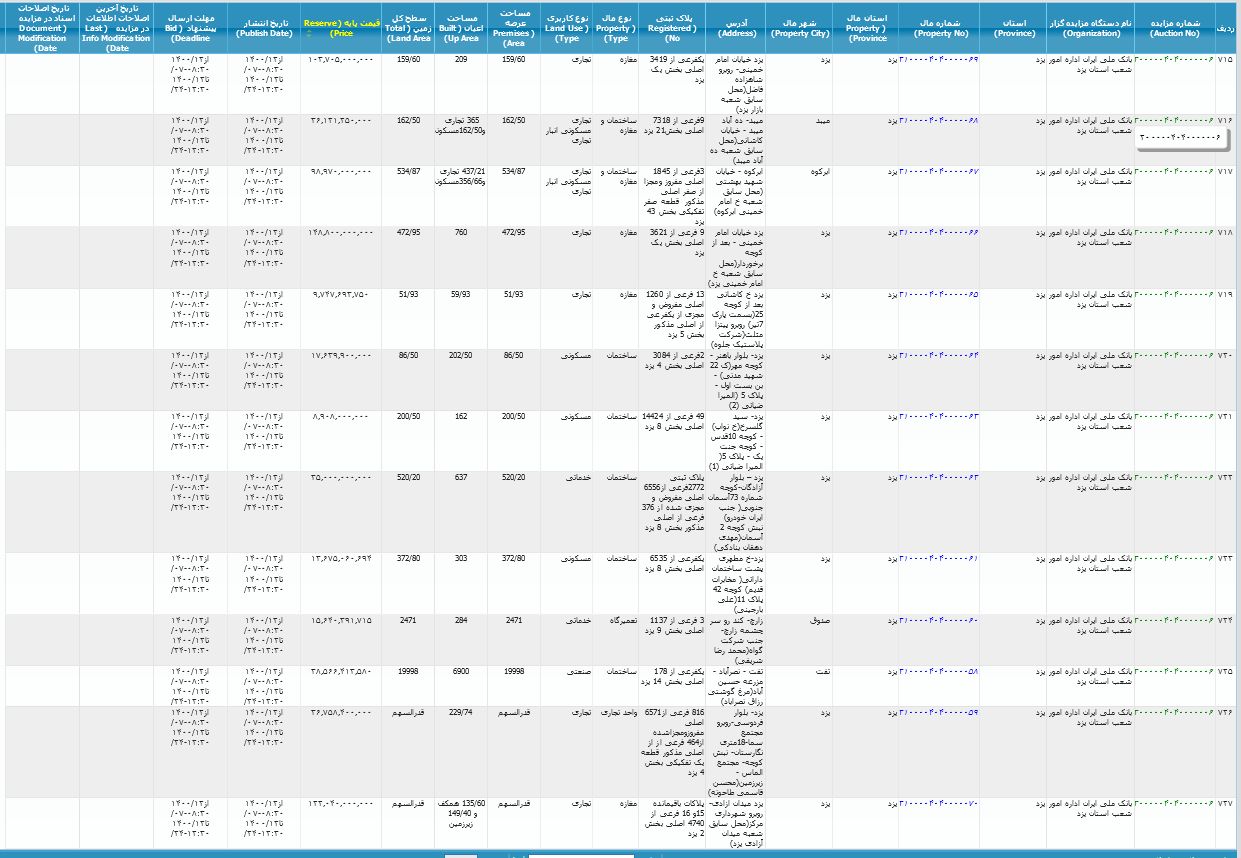The height and width of the screenshot is (858, 1241).
Task: Open the green auction number link in row 718
Action: [x=1174, y=232]
